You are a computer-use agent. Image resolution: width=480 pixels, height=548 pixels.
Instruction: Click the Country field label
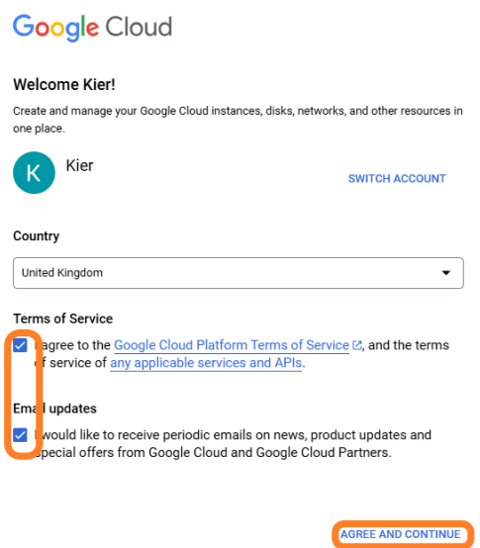tap(36, 236)
